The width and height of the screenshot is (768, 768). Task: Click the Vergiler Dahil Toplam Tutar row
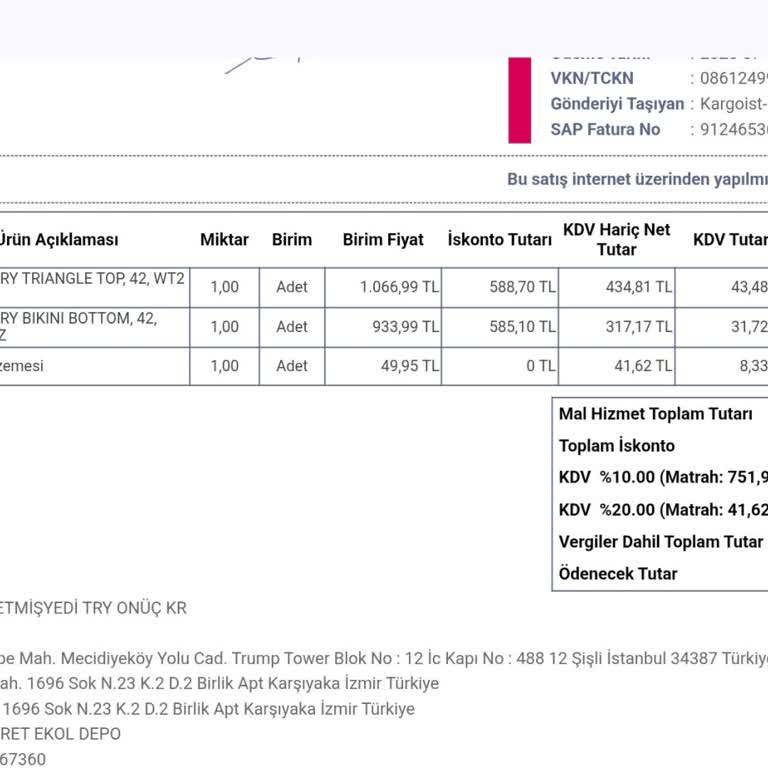660,542
